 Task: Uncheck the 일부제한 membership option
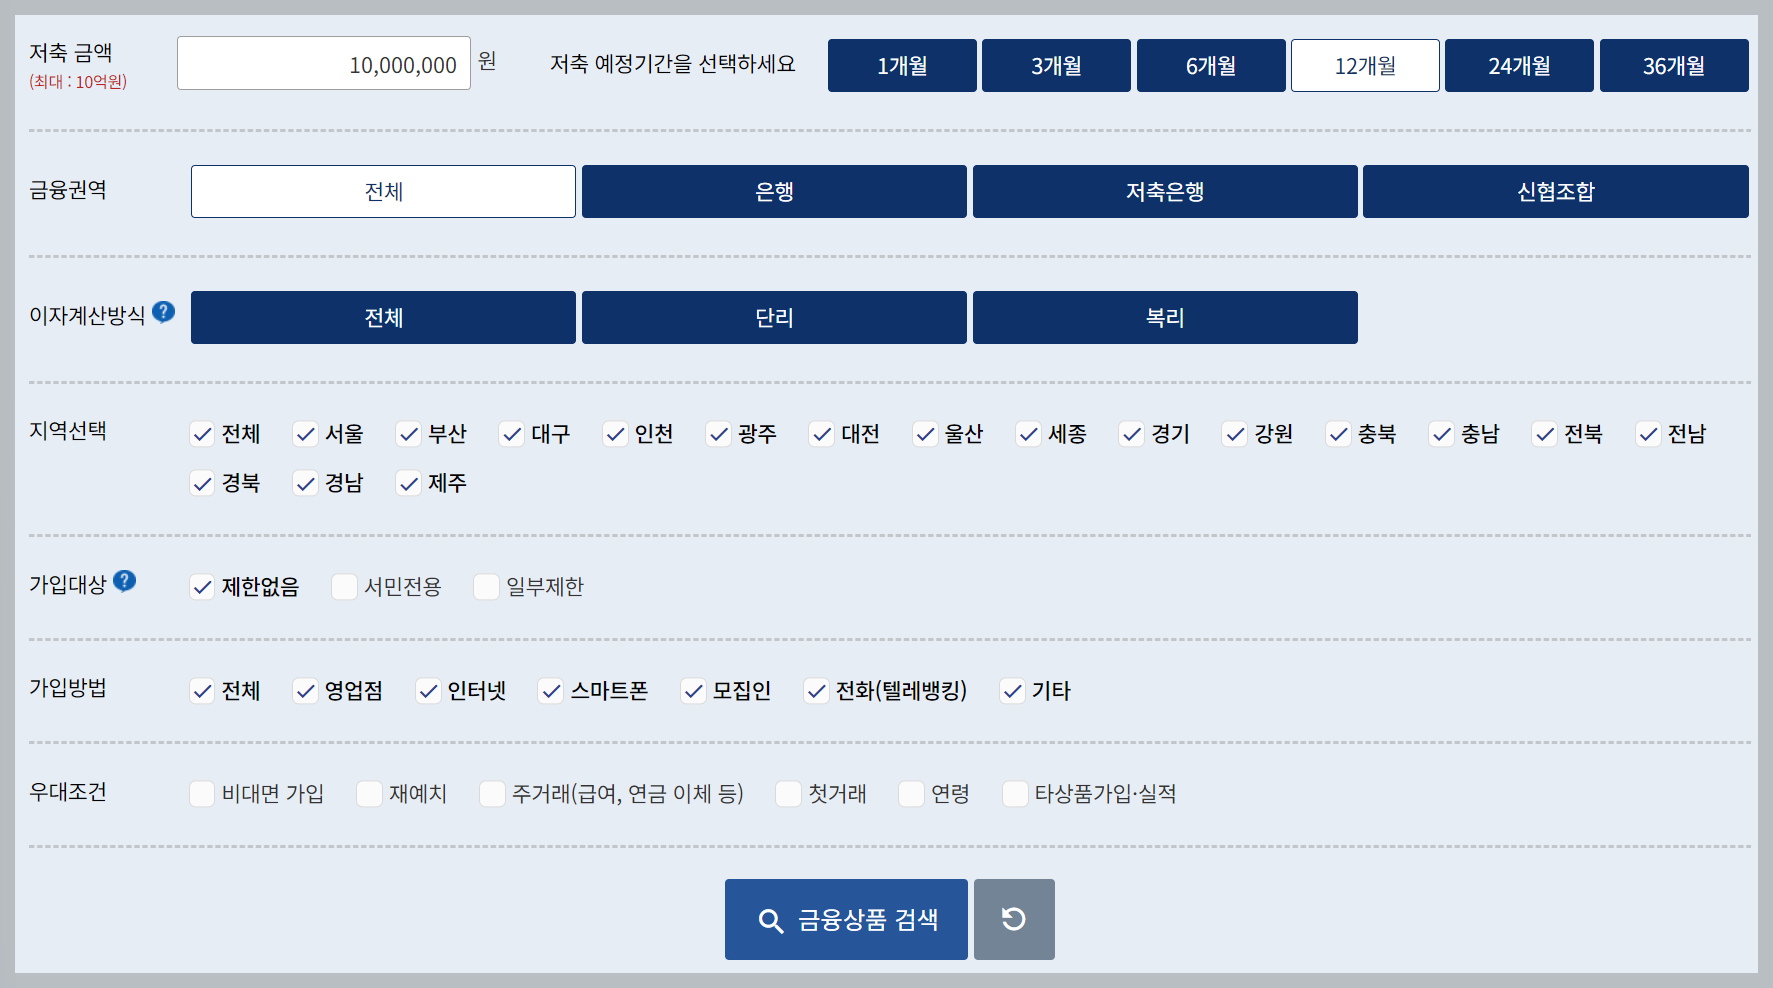(x=486, y=586)
